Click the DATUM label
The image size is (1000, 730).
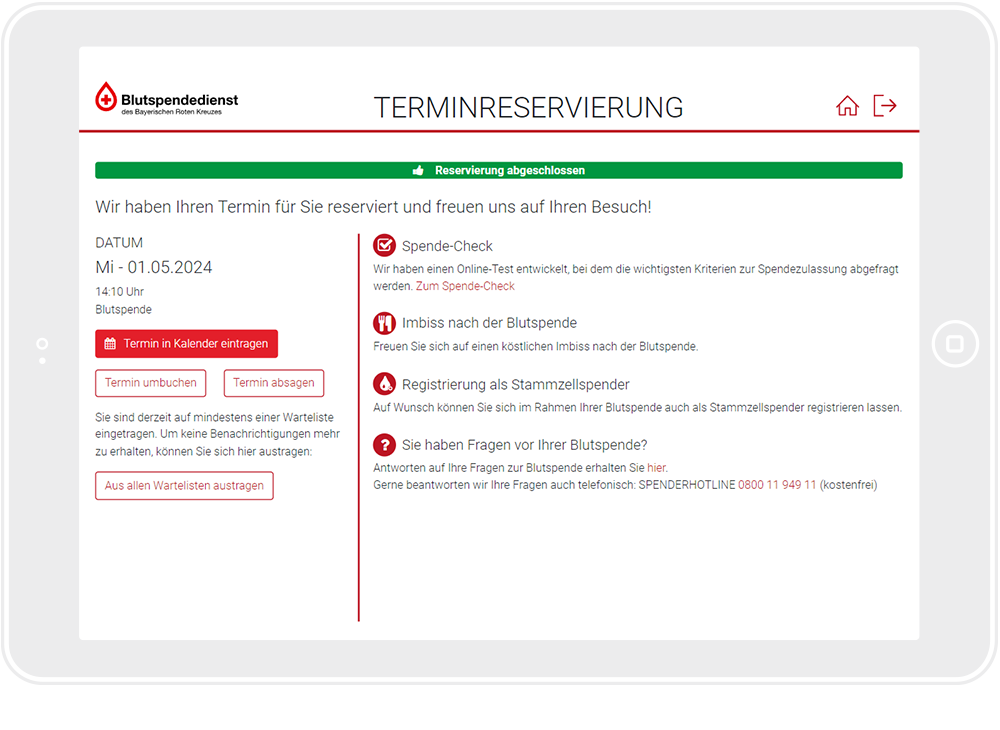click(119, 243)
